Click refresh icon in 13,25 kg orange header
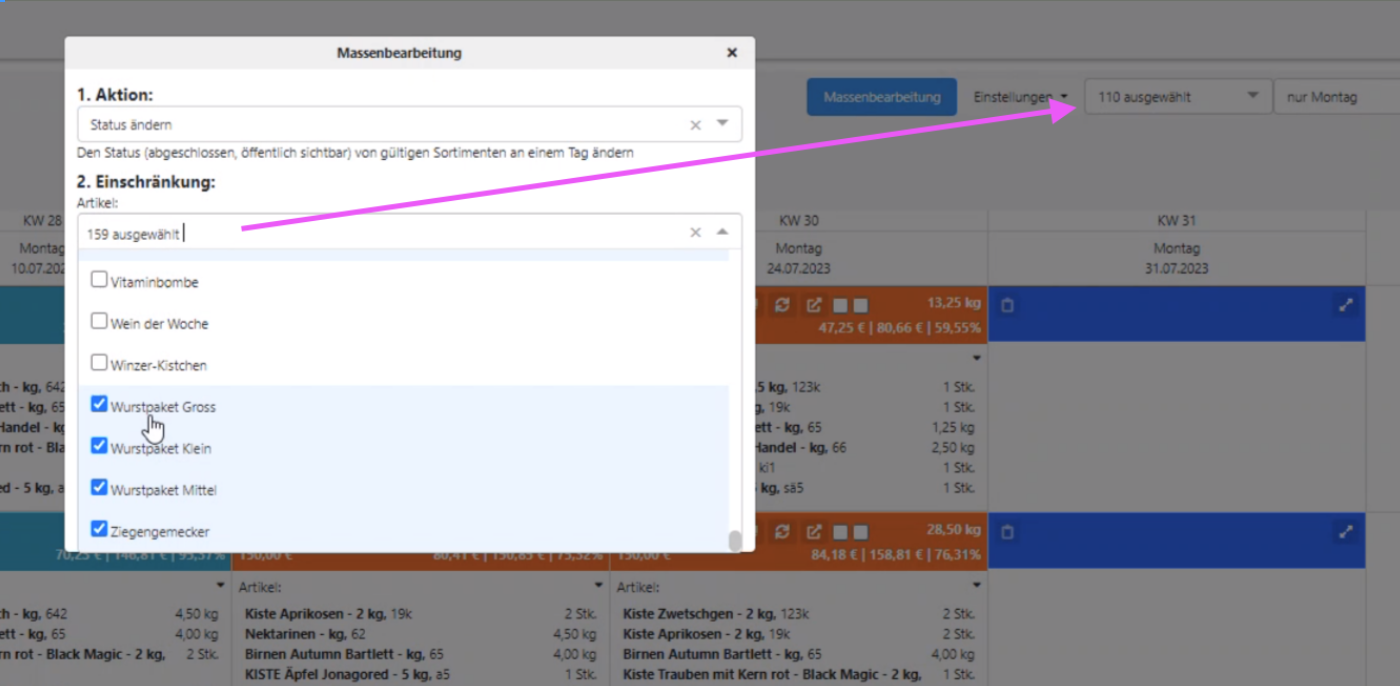The image size is (1400, 686). tap(783, 305)
